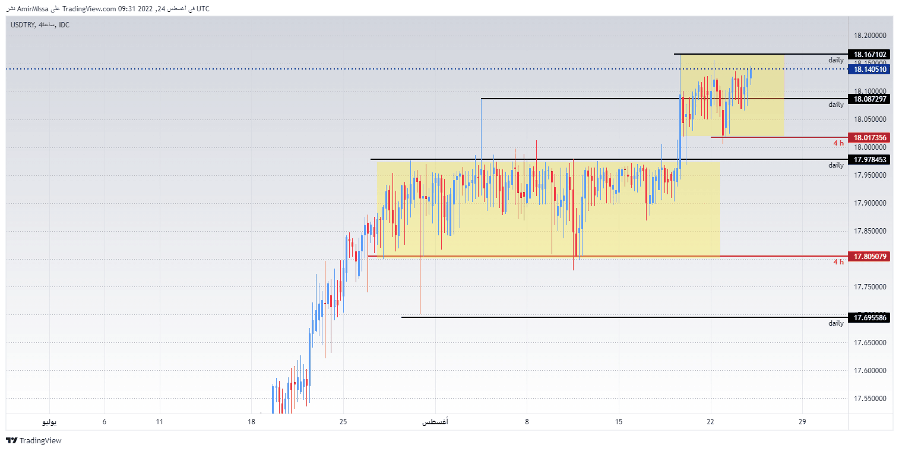This screenshot has width=899, height=451.
Task: Click the 17.900000 axis value
Action: pos(870,203)
